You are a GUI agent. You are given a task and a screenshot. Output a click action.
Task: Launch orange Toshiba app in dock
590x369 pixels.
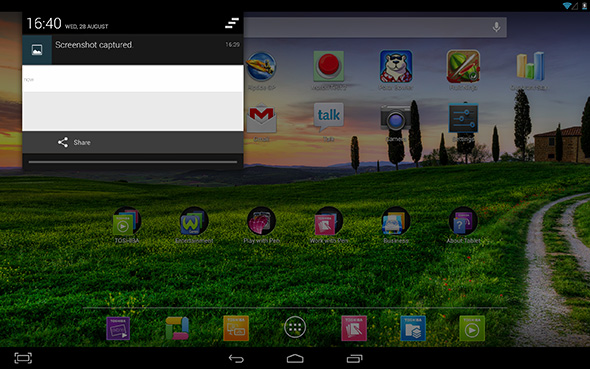coord(236,328)
